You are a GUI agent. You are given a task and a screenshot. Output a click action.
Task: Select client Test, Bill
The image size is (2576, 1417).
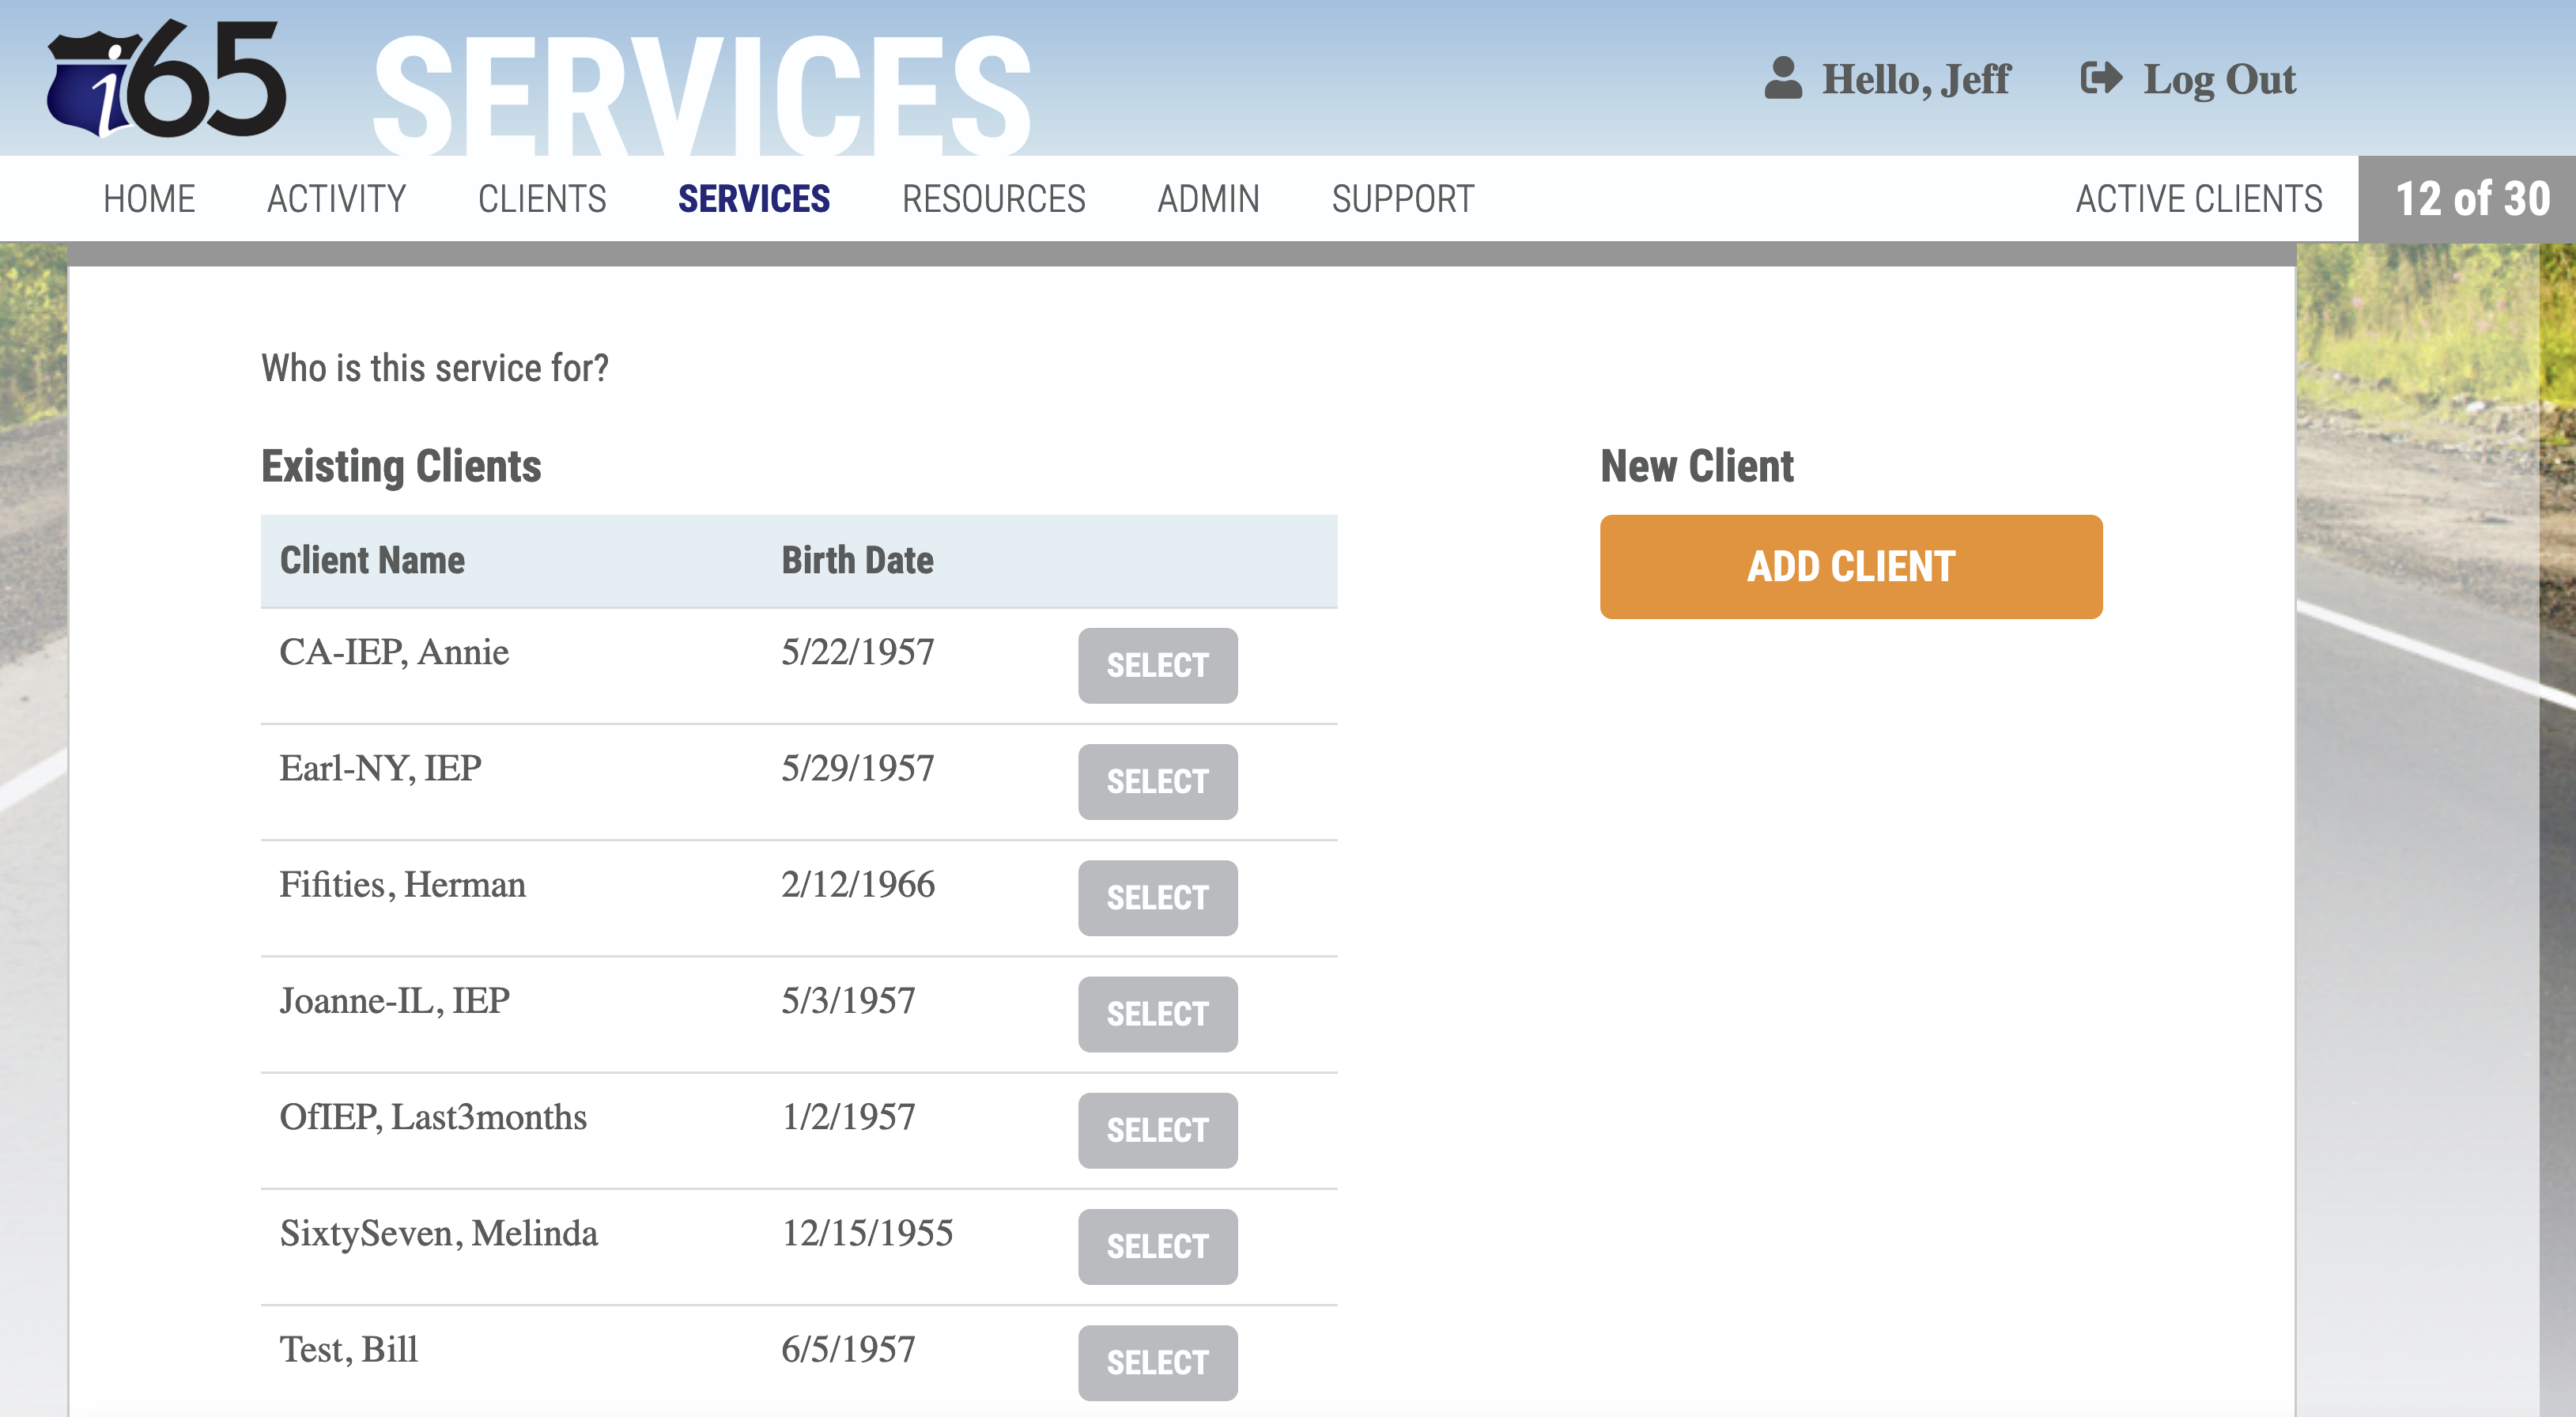point(1157,1363)
